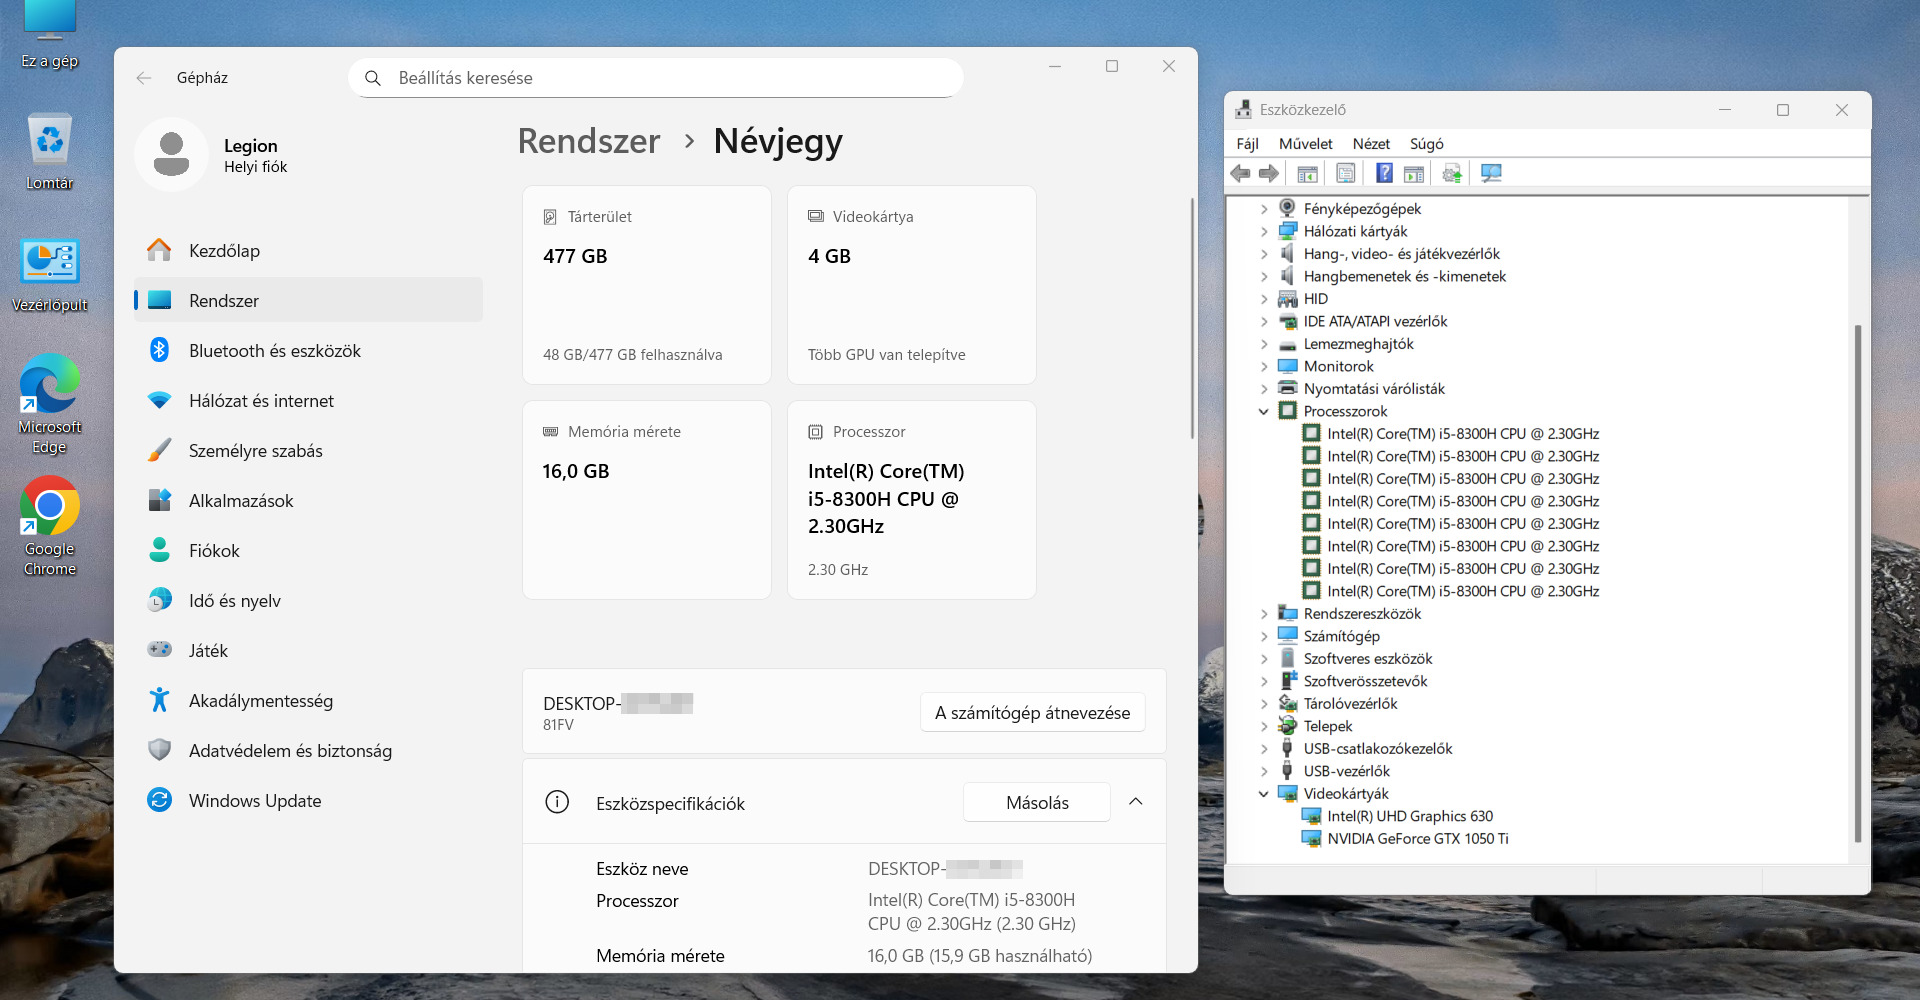Image resolution: width=1920 pixels, height=1000 pixels.
Task: Open Properties icon in Eszközkezelő toolbar
Action: (1346, 174)
